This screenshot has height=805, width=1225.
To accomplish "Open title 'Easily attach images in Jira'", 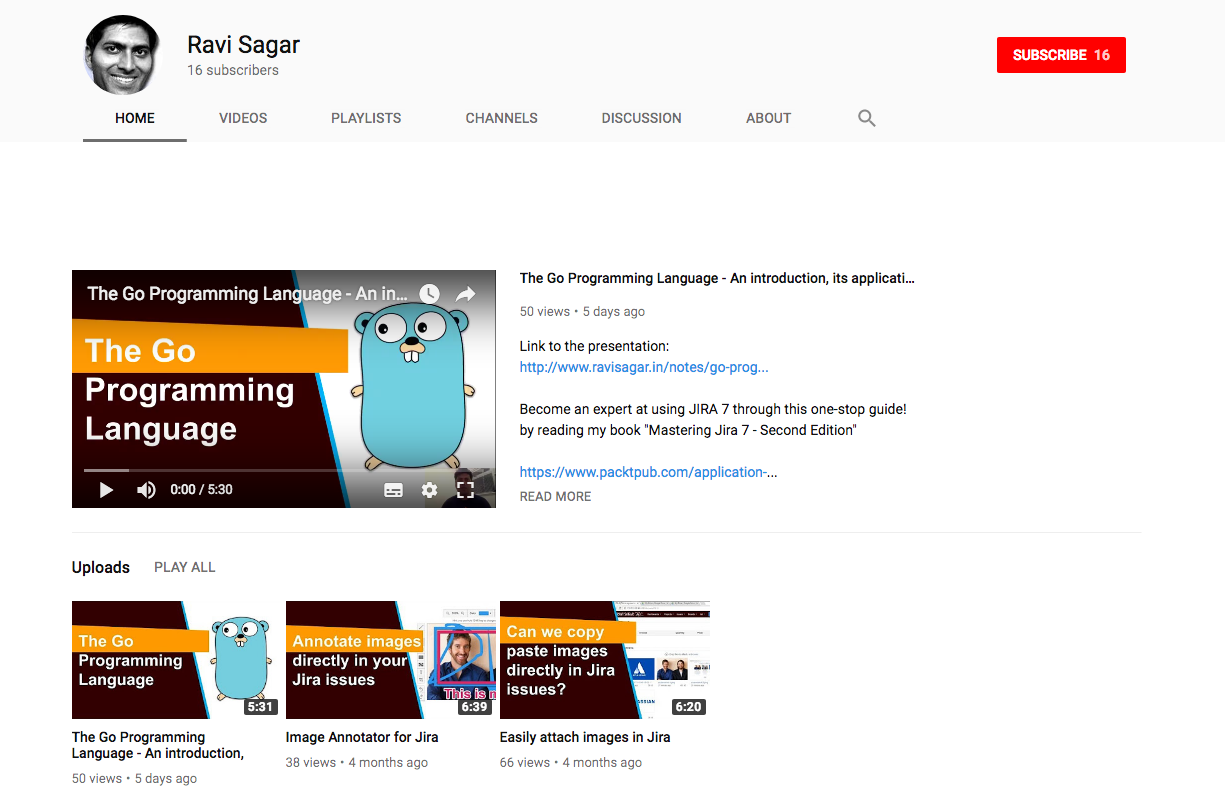I will click(585, 737).
